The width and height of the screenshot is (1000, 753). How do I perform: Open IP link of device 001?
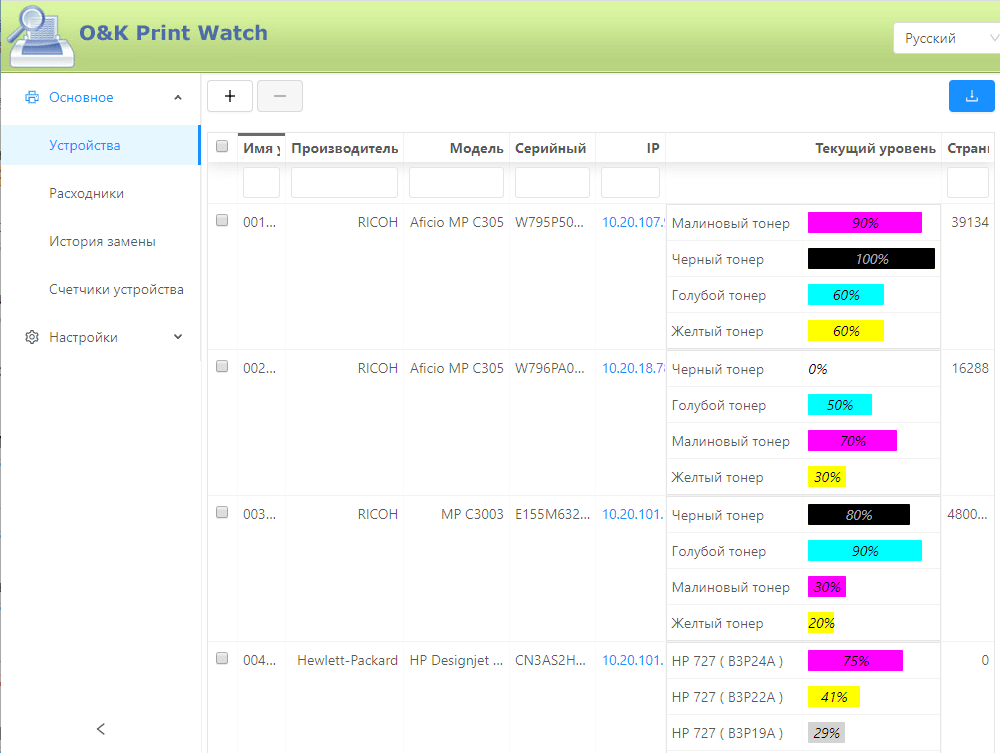tap(633, 222)
